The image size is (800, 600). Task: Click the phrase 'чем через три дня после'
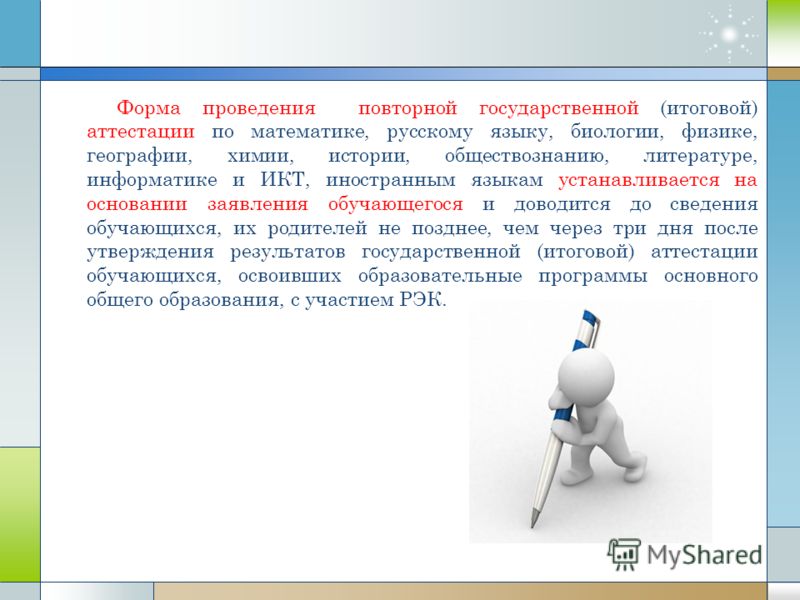(631, 229)
